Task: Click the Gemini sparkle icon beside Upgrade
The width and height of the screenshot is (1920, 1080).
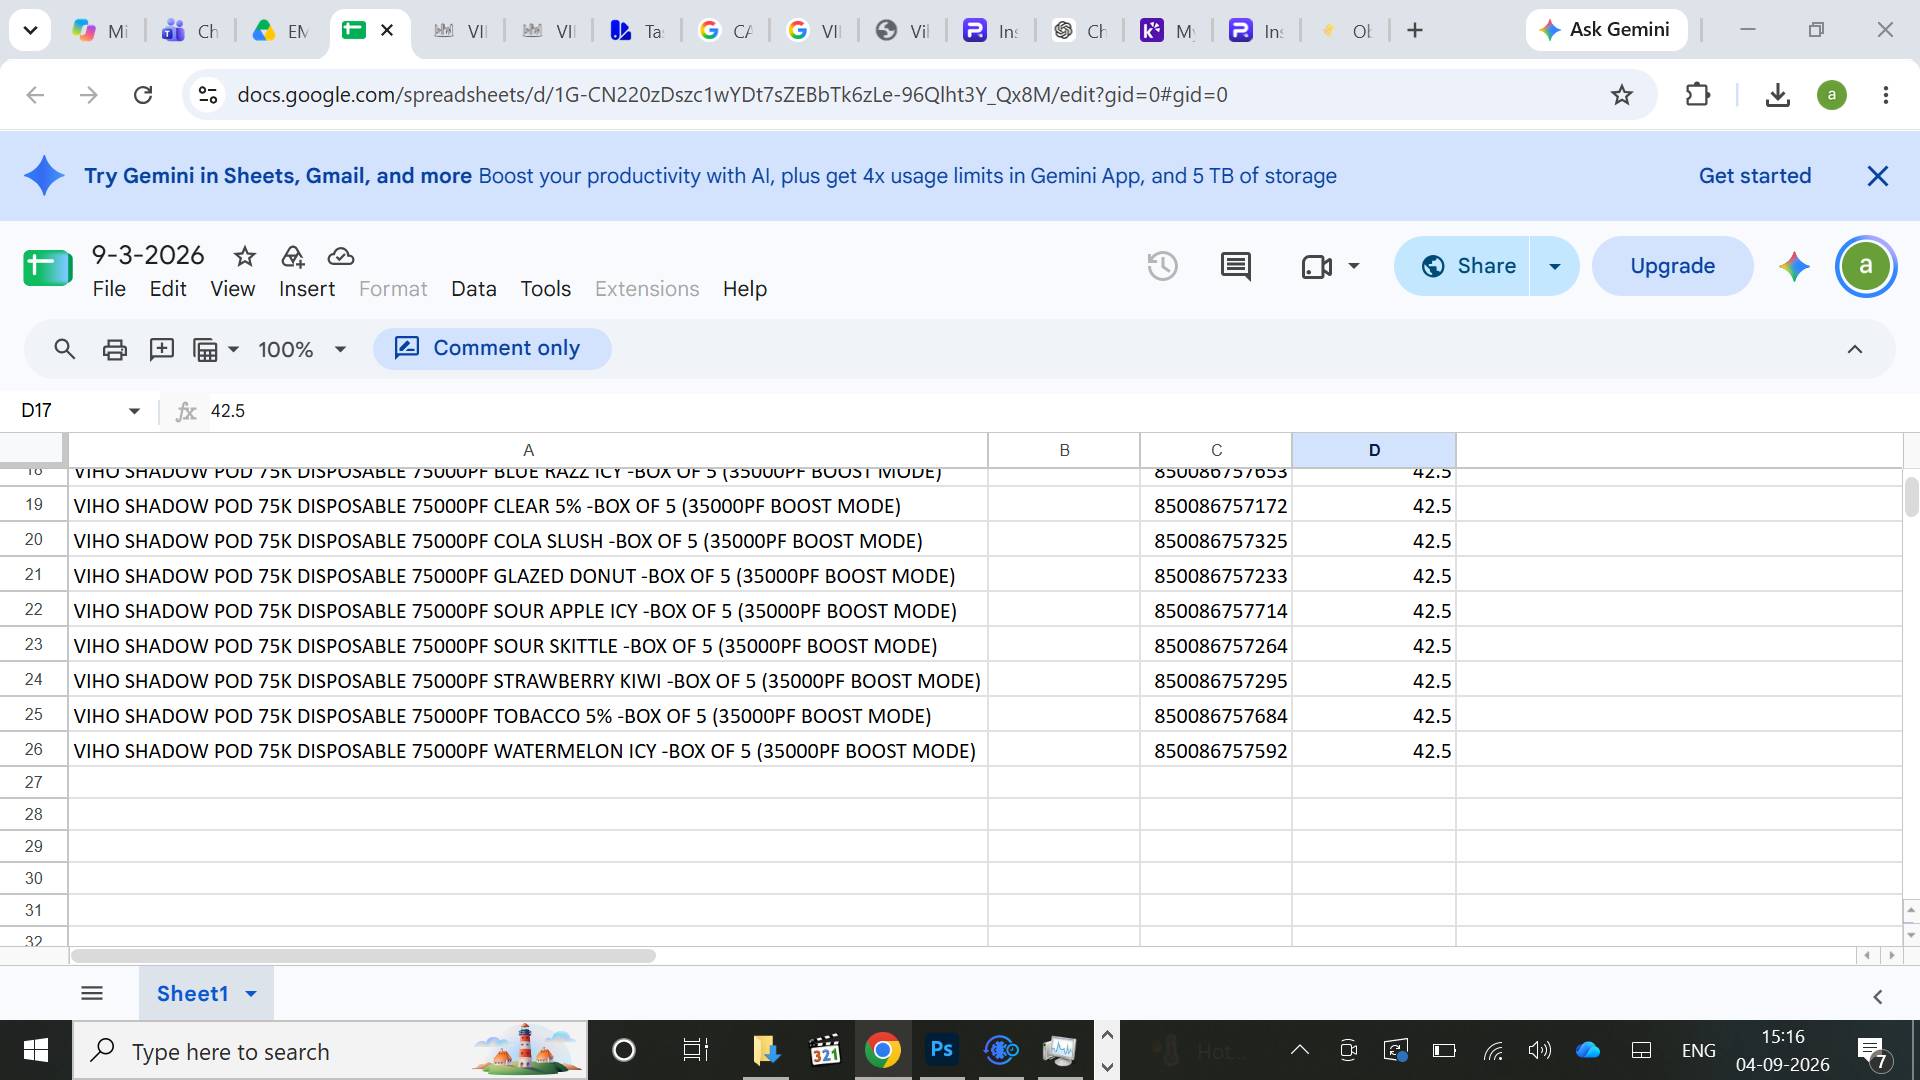Action: (x=1794, y=266)
